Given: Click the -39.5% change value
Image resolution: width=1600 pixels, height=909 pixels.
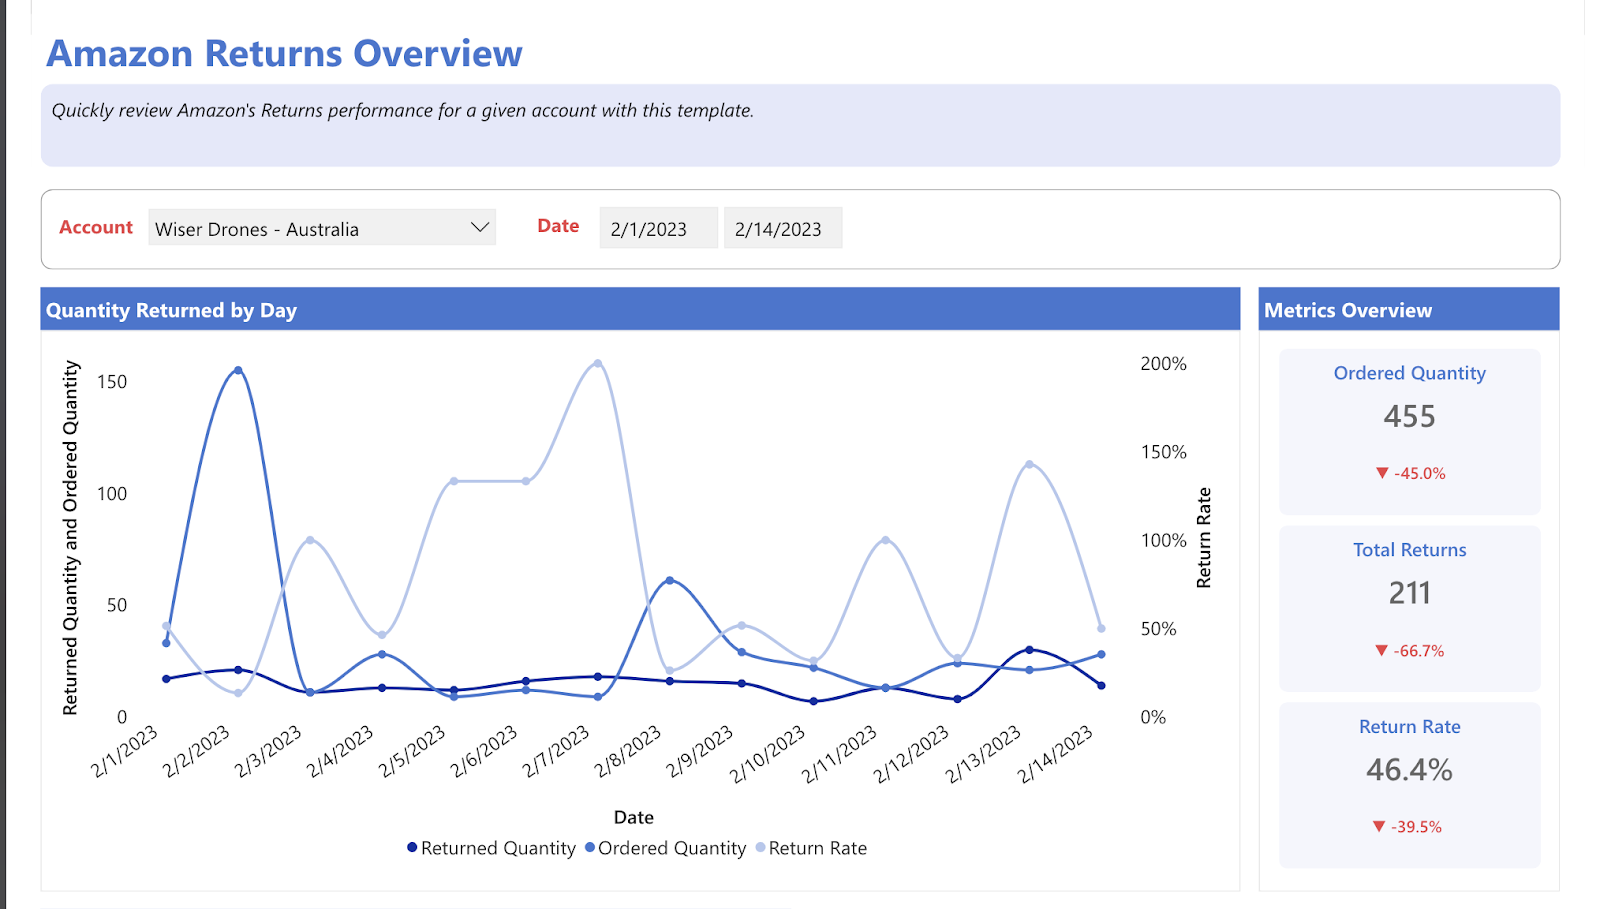Looking at the screenshot, I should 1417,827.
